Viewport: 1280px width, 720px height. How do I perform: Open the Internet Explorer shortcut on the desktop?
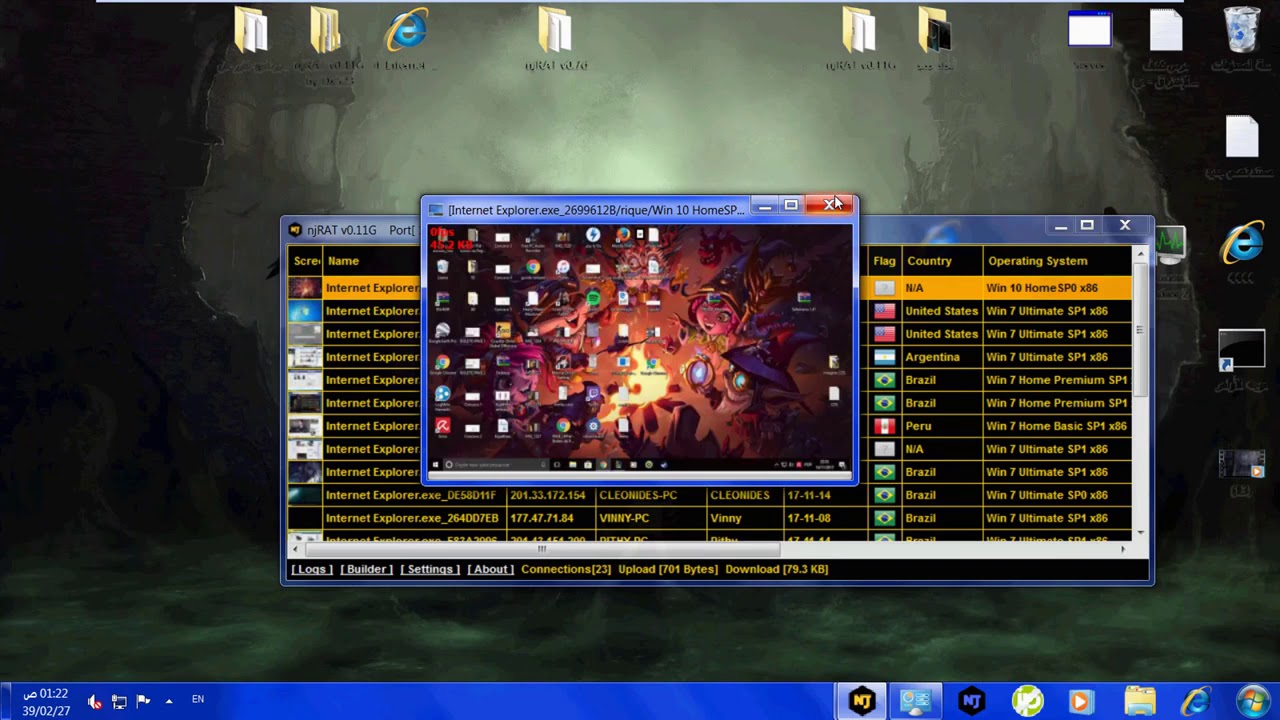click(407, 33)
